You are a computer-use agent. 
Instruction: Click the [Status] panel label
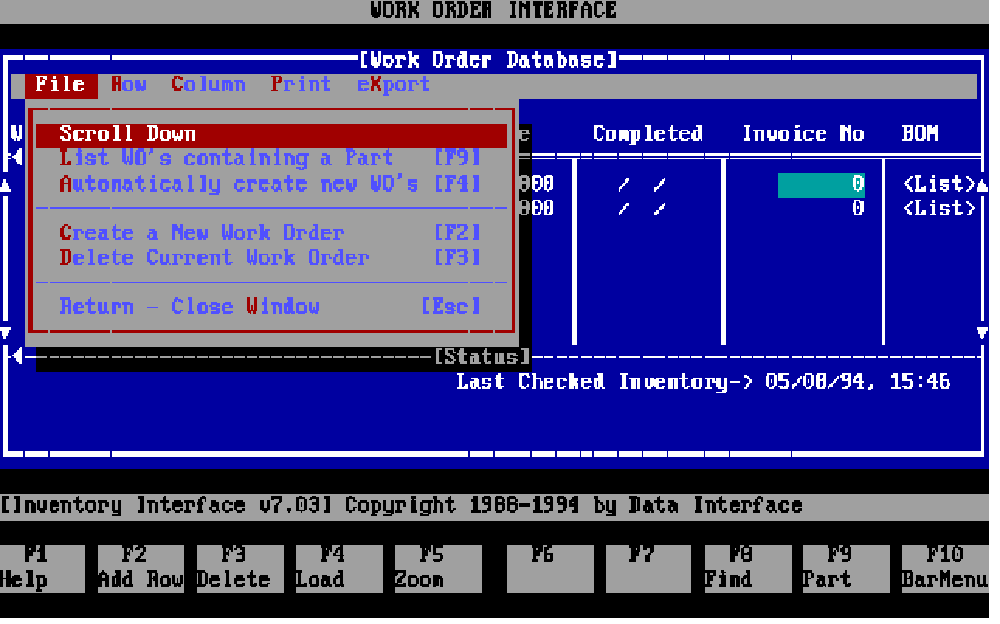(482, 357)
